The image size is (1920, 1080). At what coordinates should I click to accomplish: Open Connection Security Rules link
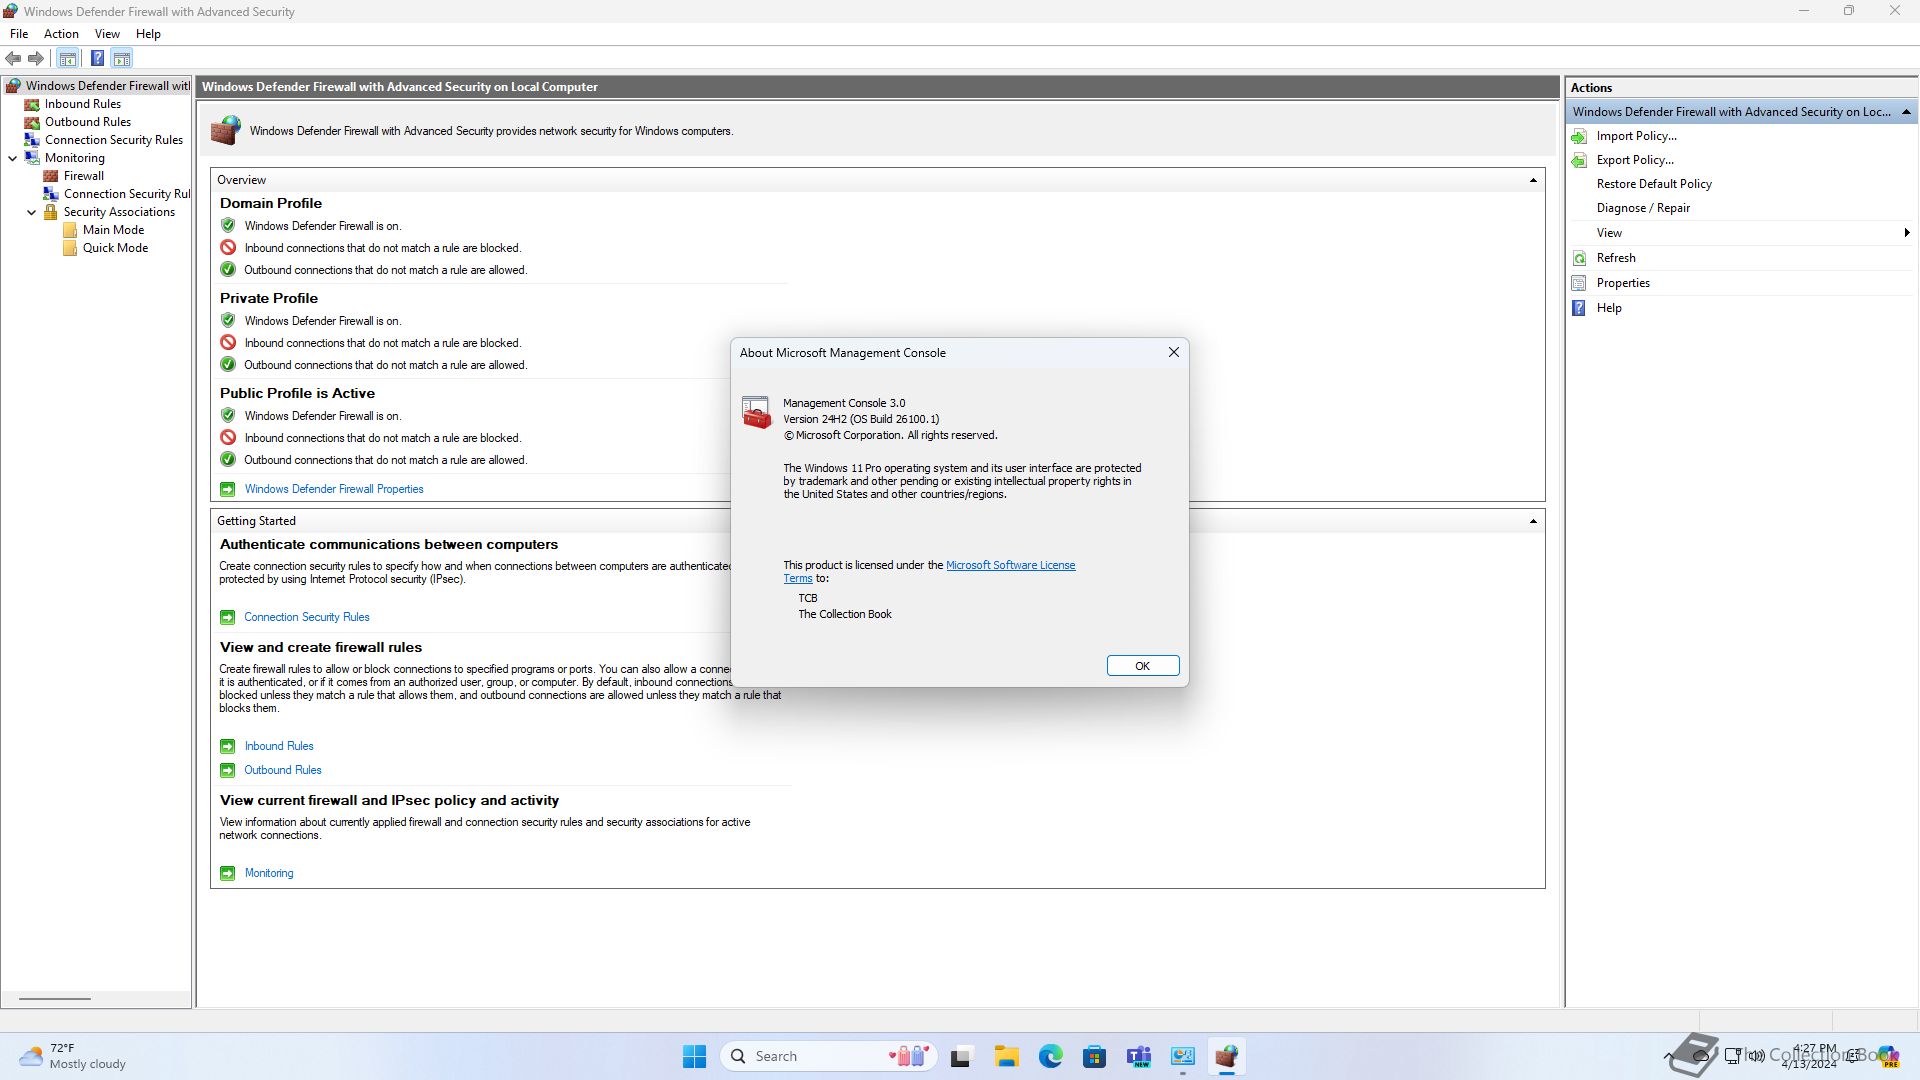[x=307, y=617]
